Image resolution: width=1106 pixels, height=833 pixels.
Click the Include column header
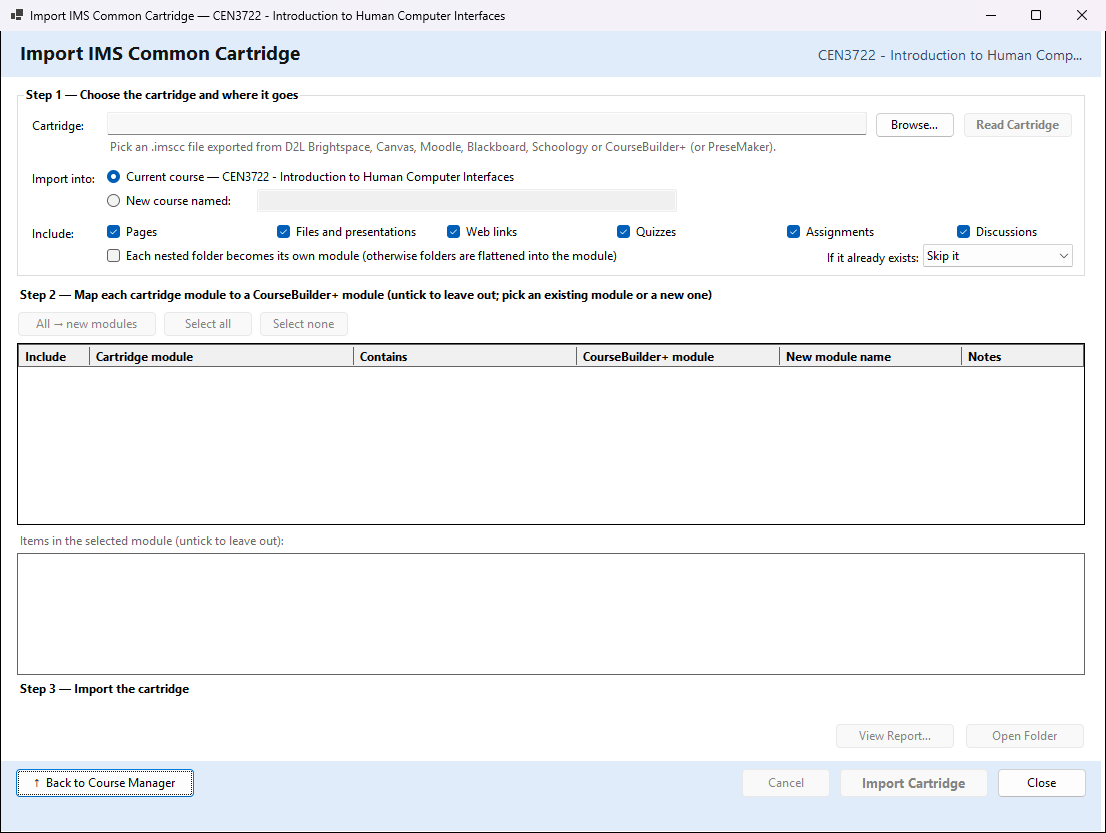[54, 356]
